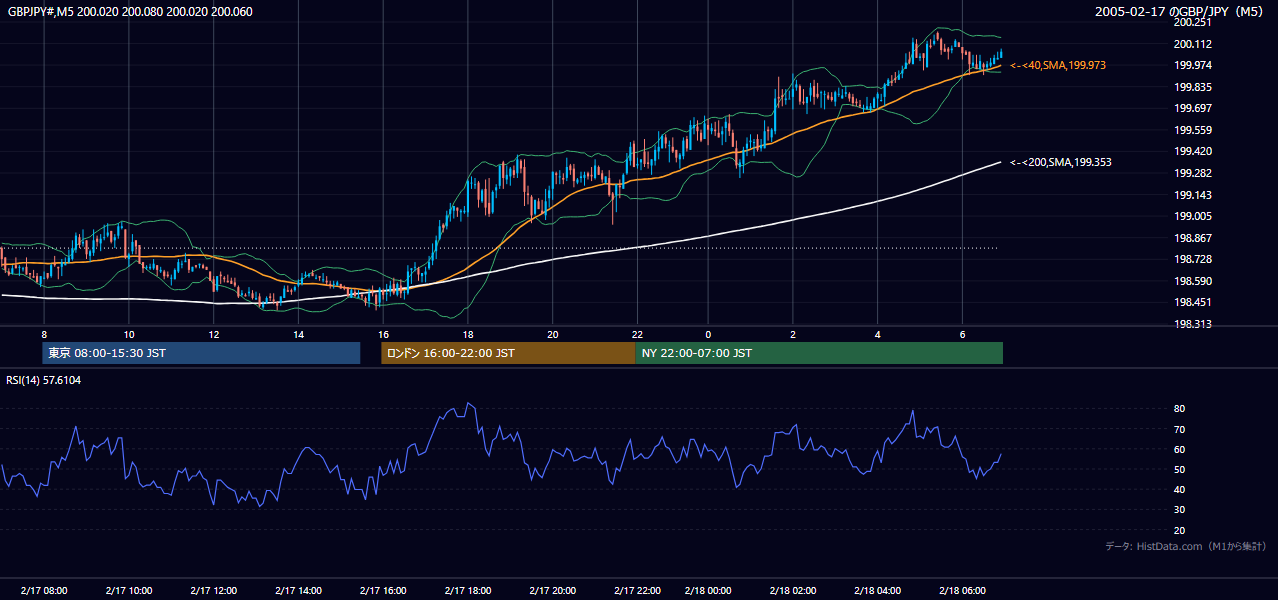
Task: Click the bottom date label 2/17 12:00
Action: click(213, 591)
